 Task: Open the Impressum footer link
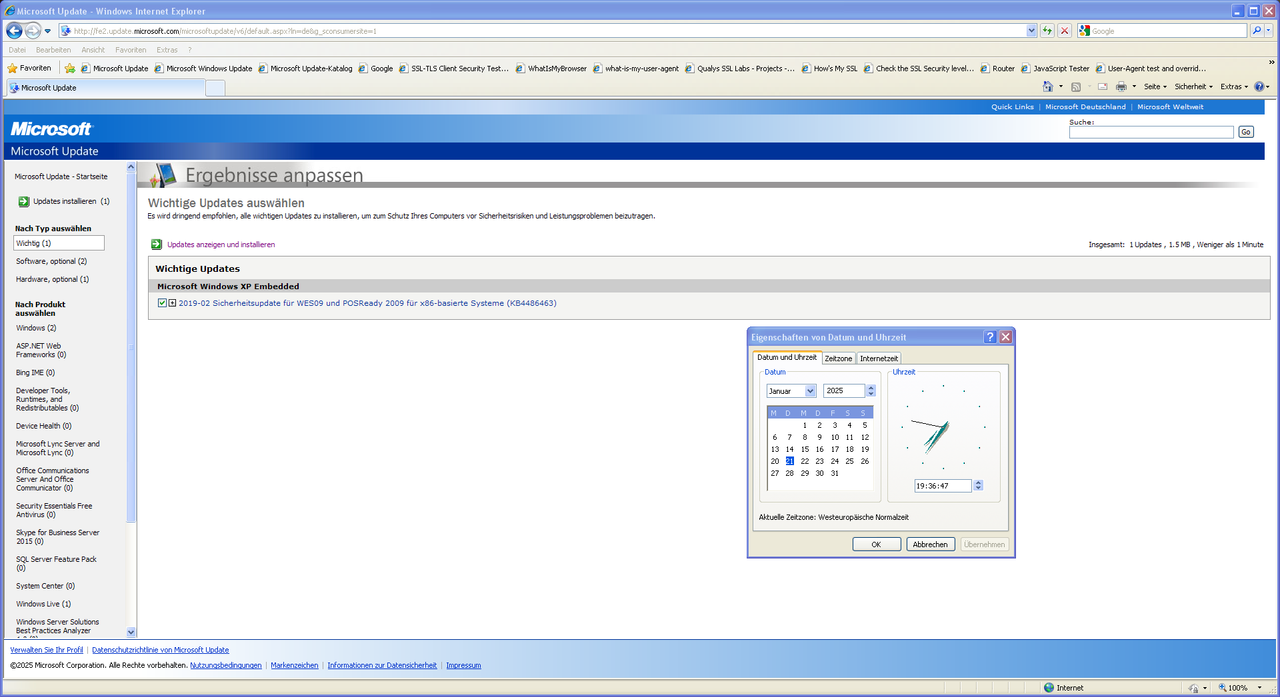464,665
